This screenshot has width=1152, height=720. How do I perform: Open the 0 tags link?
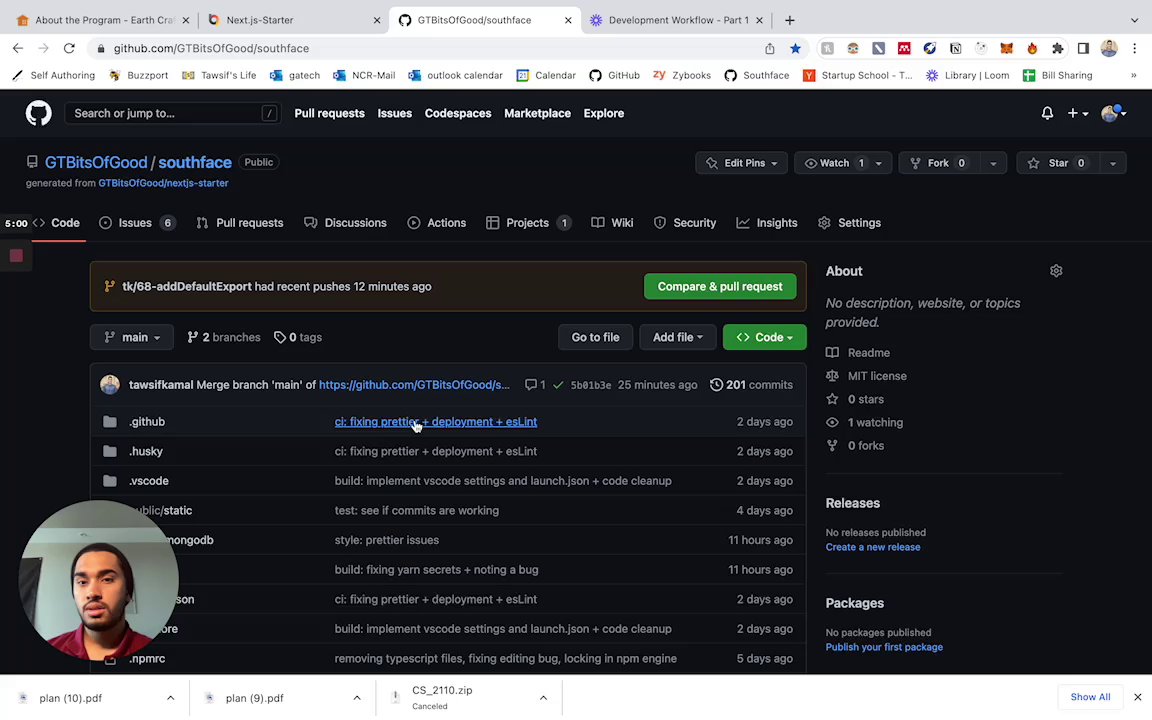tap(298, 337)
